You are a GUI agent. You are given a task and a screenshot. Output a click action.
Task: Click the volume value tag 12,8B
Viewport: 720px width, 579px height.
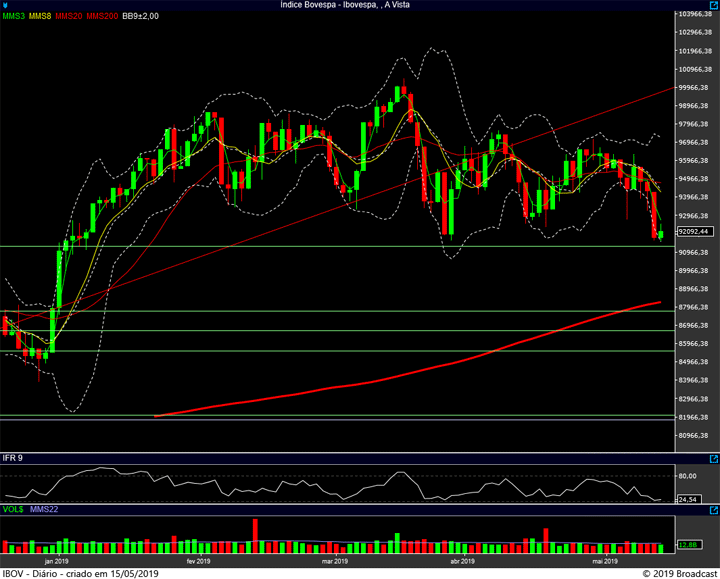coord(687,545)
